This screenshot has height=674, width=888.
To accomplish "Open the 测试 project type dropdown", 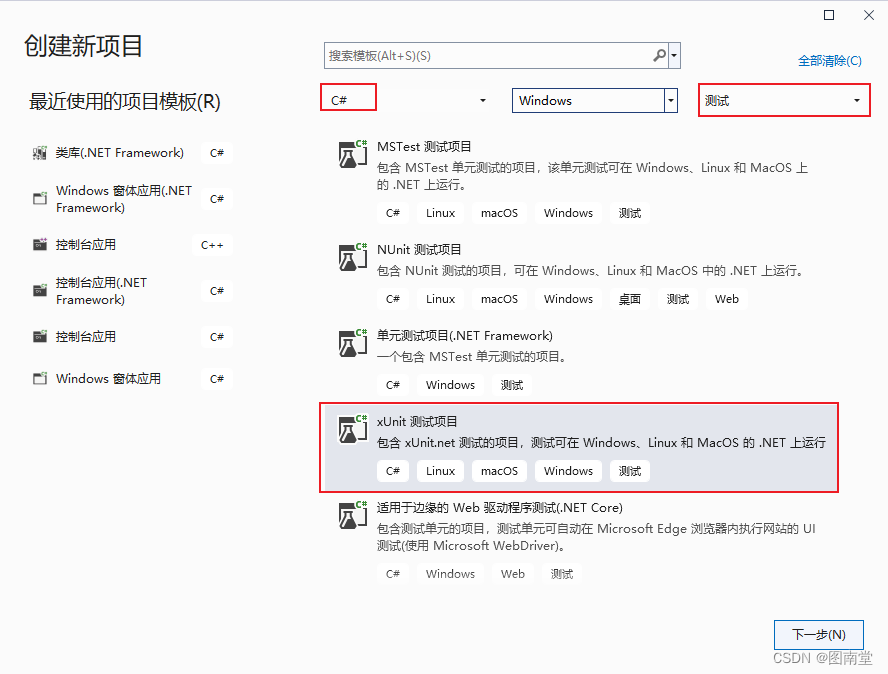I will [x=856, y=100].
